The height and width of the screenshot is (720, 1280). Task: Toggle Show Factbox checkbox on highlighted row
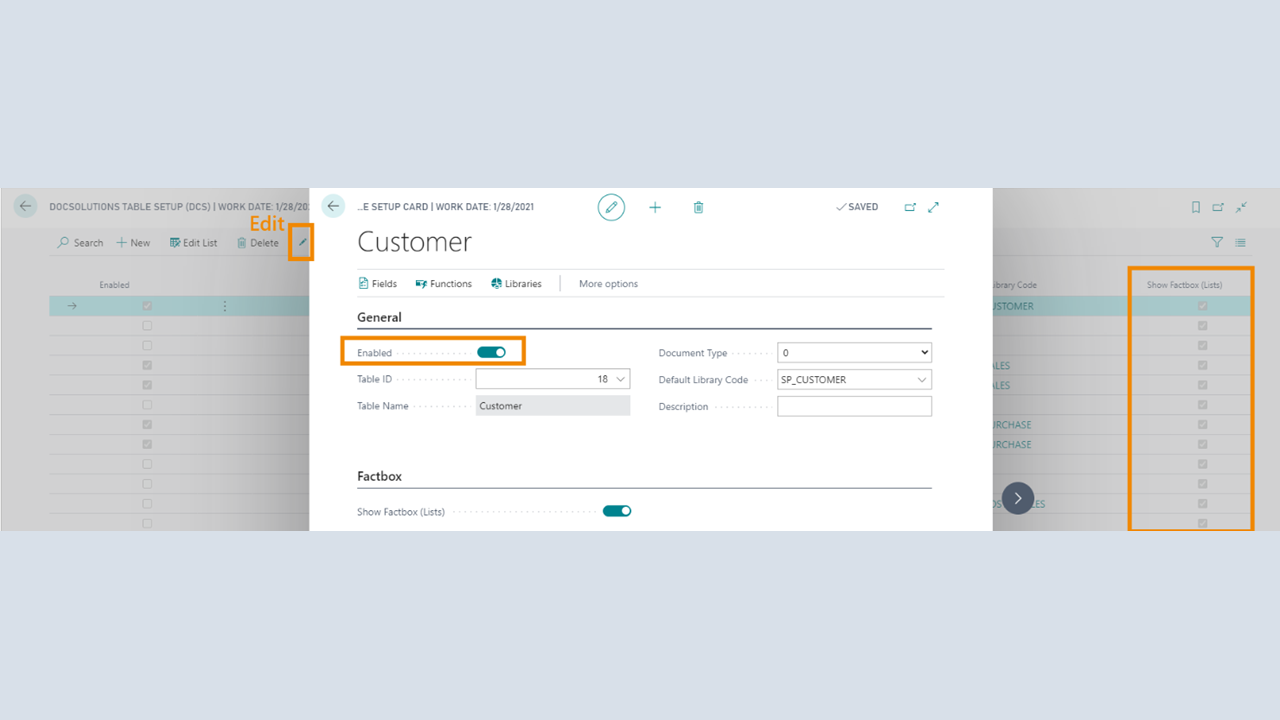click(1202, 306)
